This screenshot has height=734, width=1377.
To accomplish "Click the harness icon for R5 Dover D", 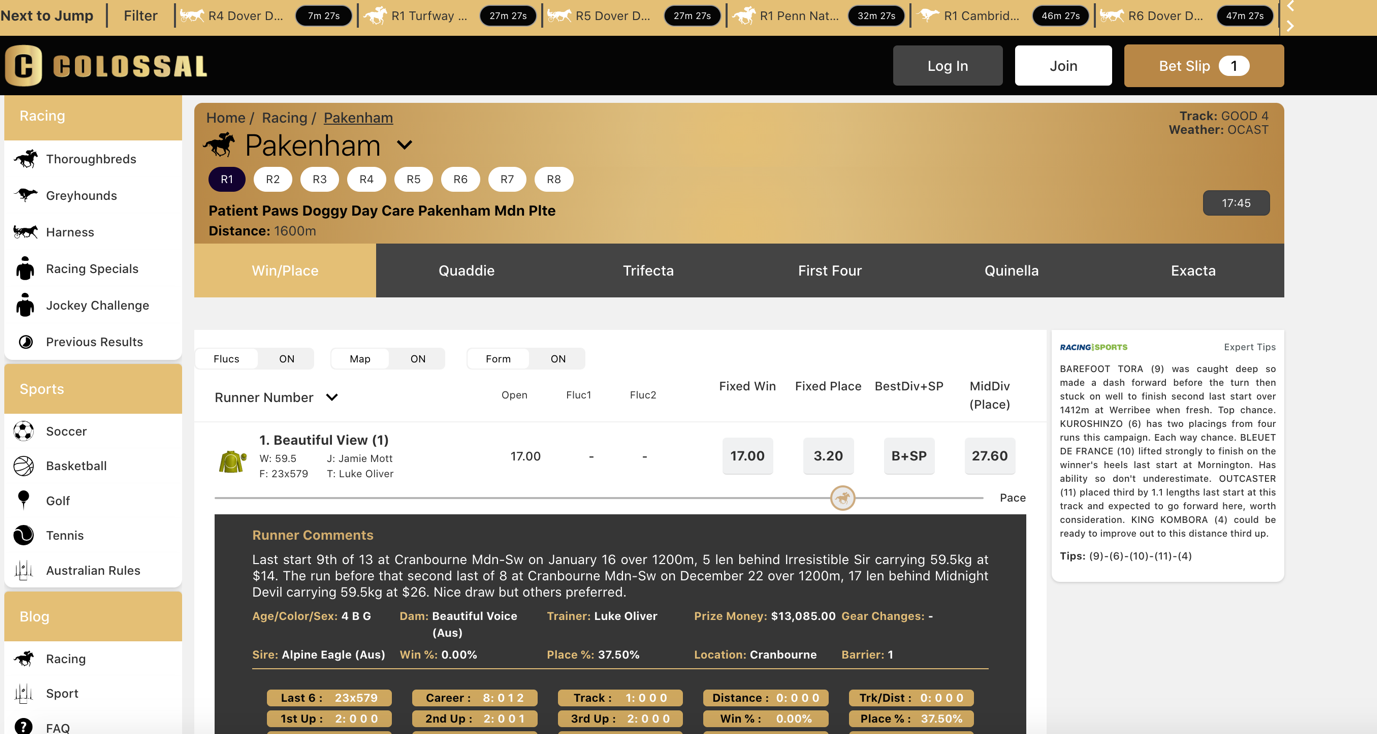I will click(x=560, y=15).
